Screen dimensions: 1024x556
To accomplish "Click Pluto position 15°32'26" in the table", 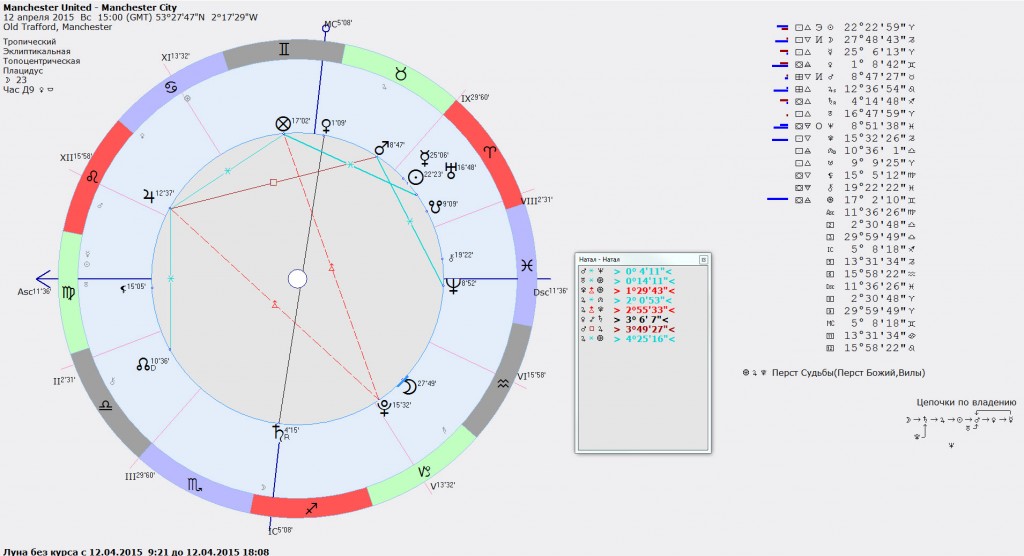I will click(875, 139).
